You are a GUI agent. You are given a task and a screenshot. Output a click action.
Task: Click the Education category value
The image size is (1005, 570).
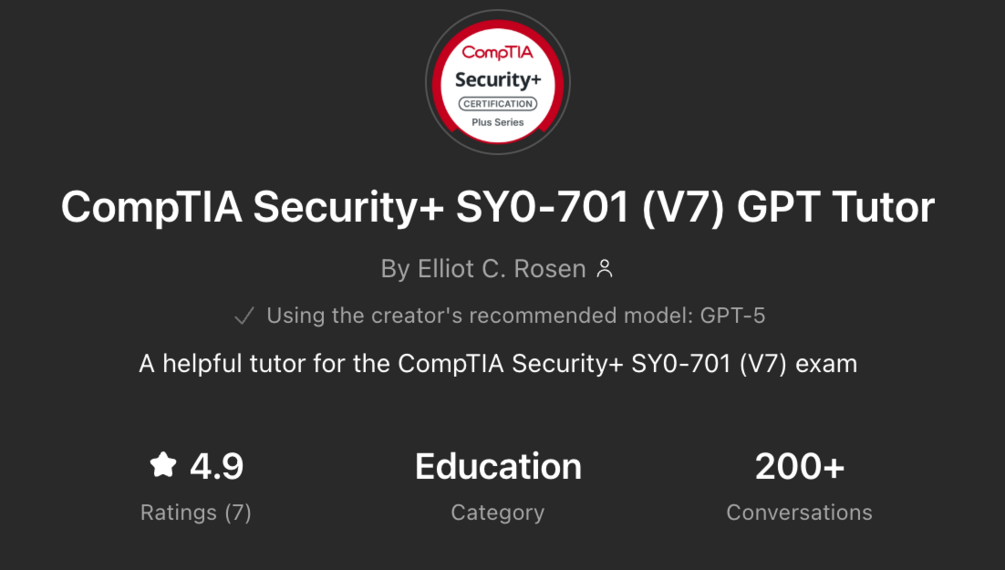point(498,466)
